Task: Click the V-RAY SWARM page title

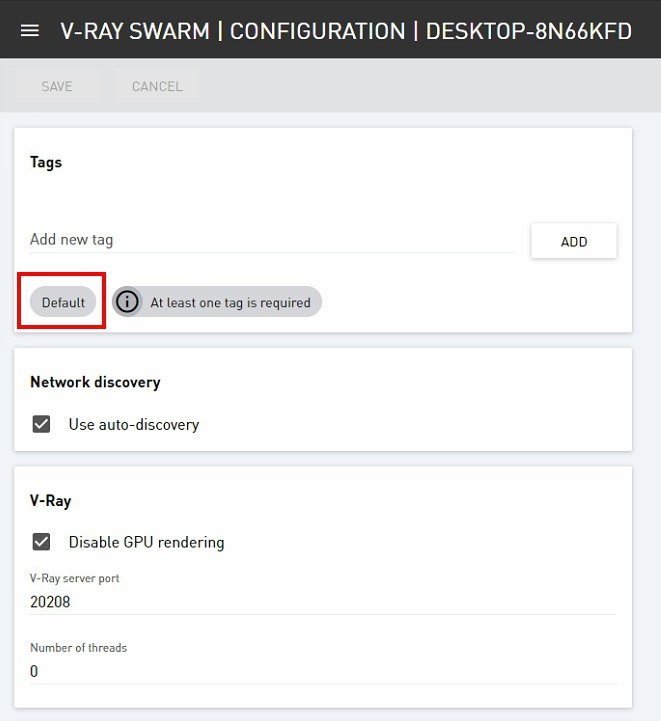Action: 346,31
